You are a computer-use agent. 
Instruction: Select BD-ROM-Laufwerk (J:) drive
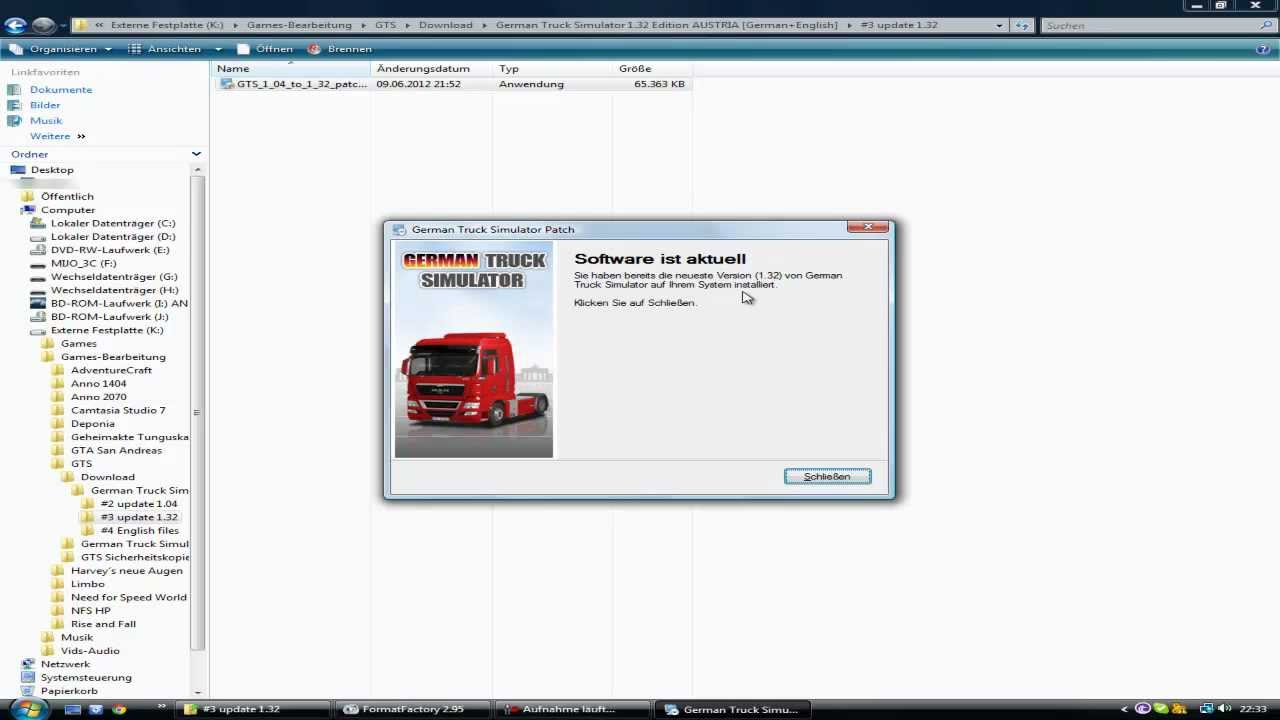point(109,317)
